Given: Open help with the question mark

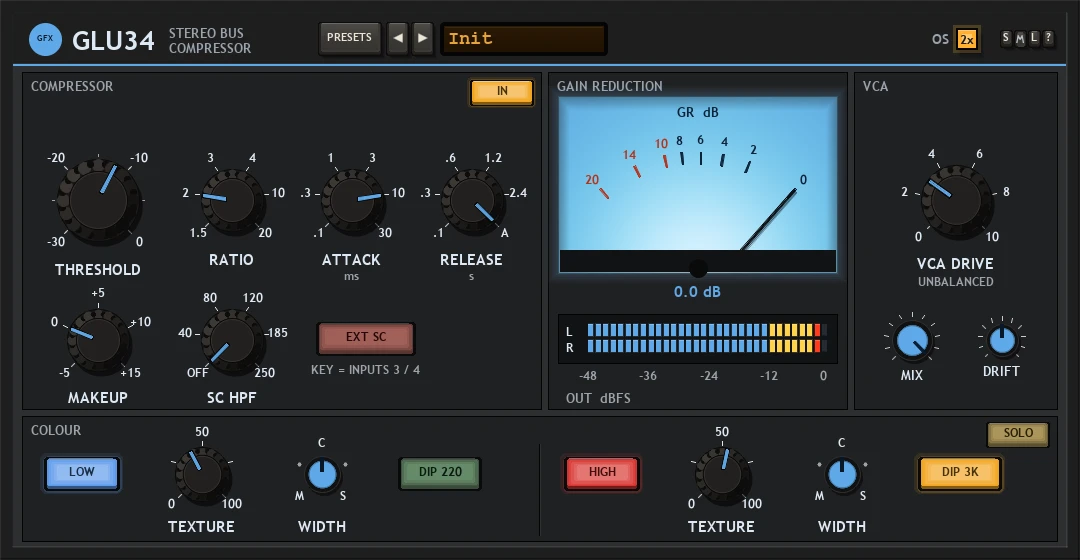Looking at the screenshot, I should coord(1048,38).
